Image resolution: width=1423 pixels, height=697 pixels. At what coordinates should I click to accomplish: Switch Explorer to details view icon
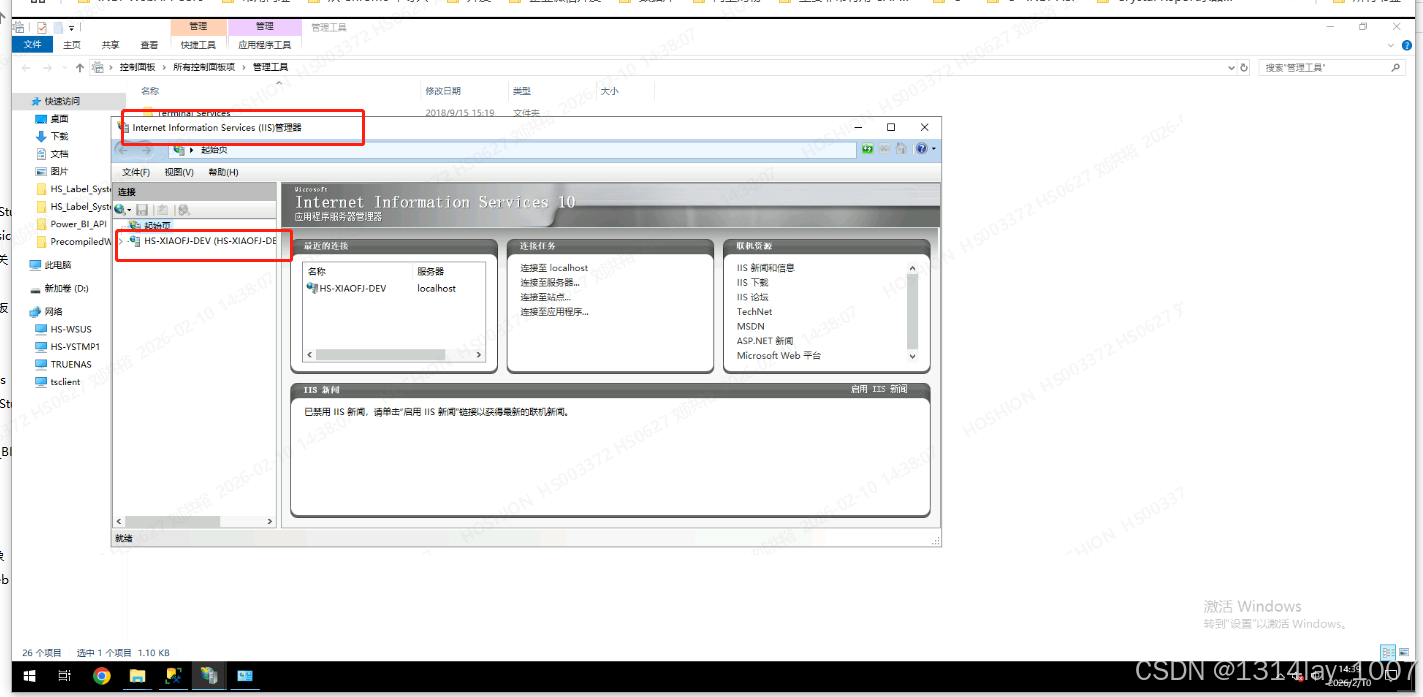tap(1387, 652)
